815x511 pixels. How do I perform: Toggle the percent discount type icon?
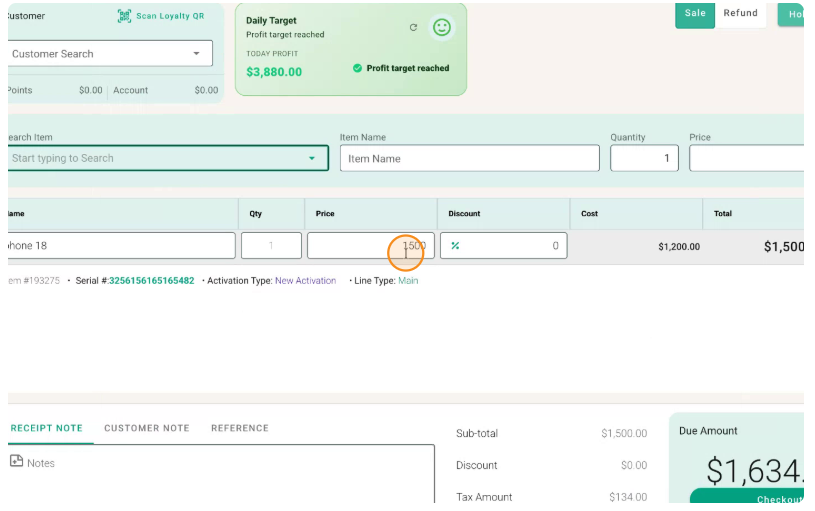pos(455,246)
